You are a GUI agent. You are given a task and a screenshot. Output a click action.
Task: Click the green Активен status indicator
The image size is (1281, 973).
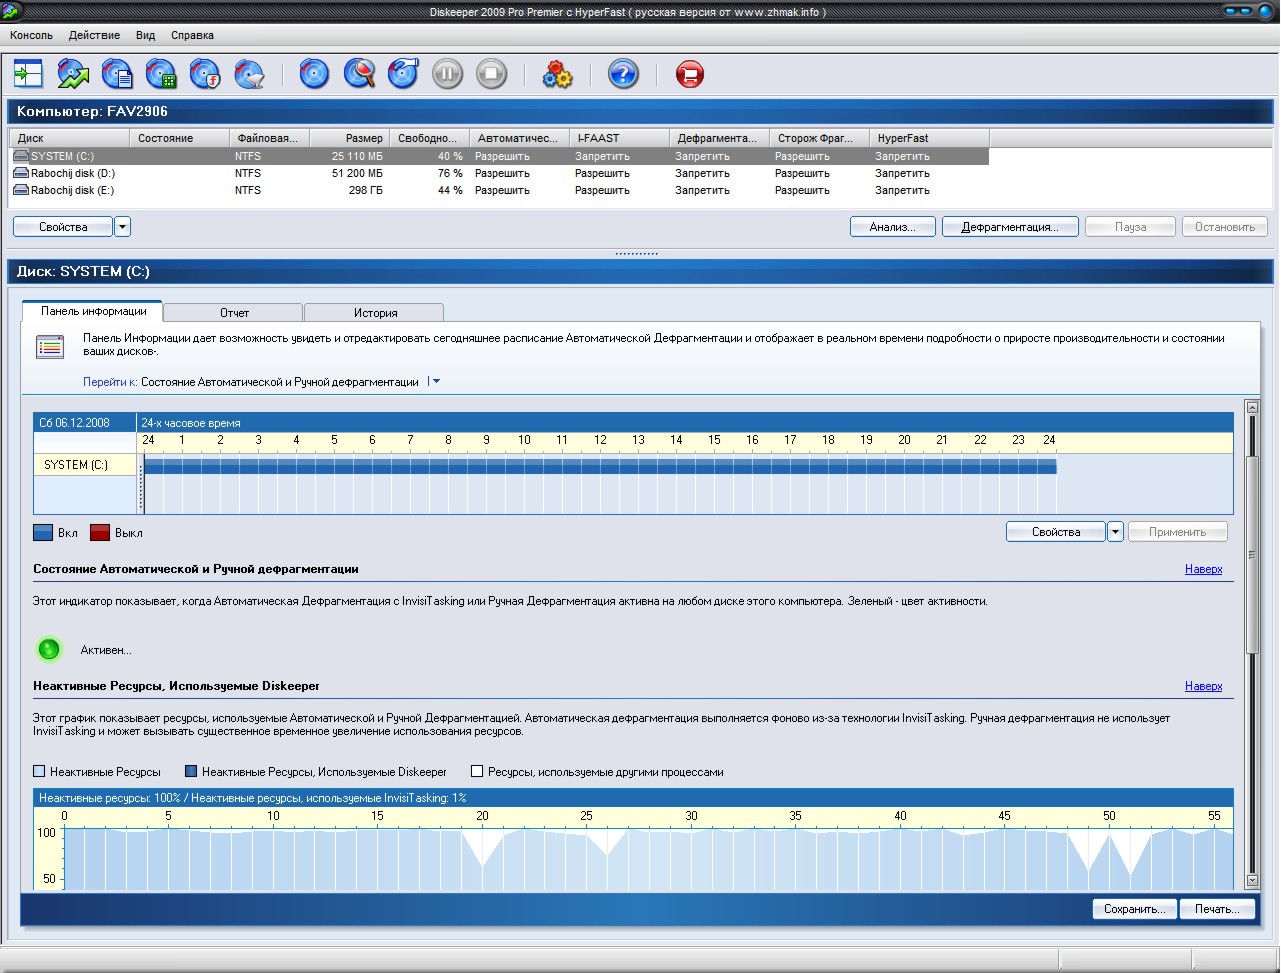tap(49, 650)
